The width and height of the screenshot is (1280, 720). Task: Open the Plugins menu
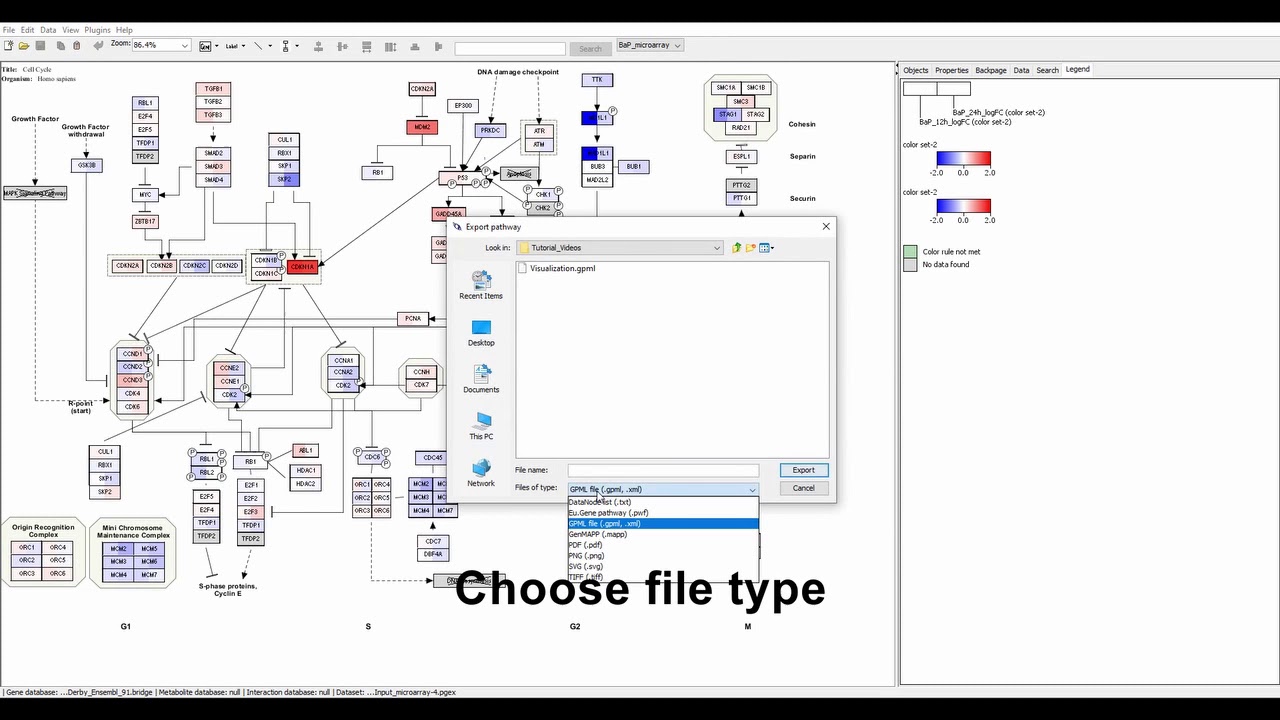point(98,30)
